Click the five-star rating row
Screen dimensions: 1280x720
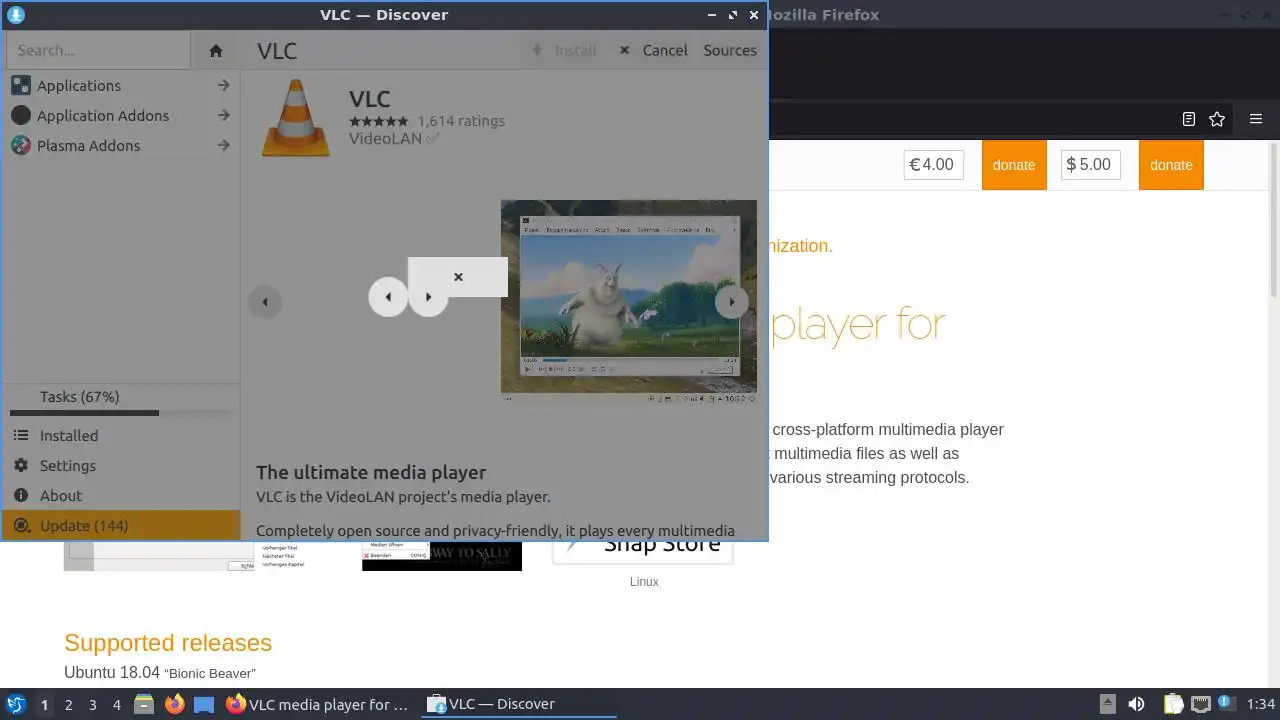[x=379, y=121]
